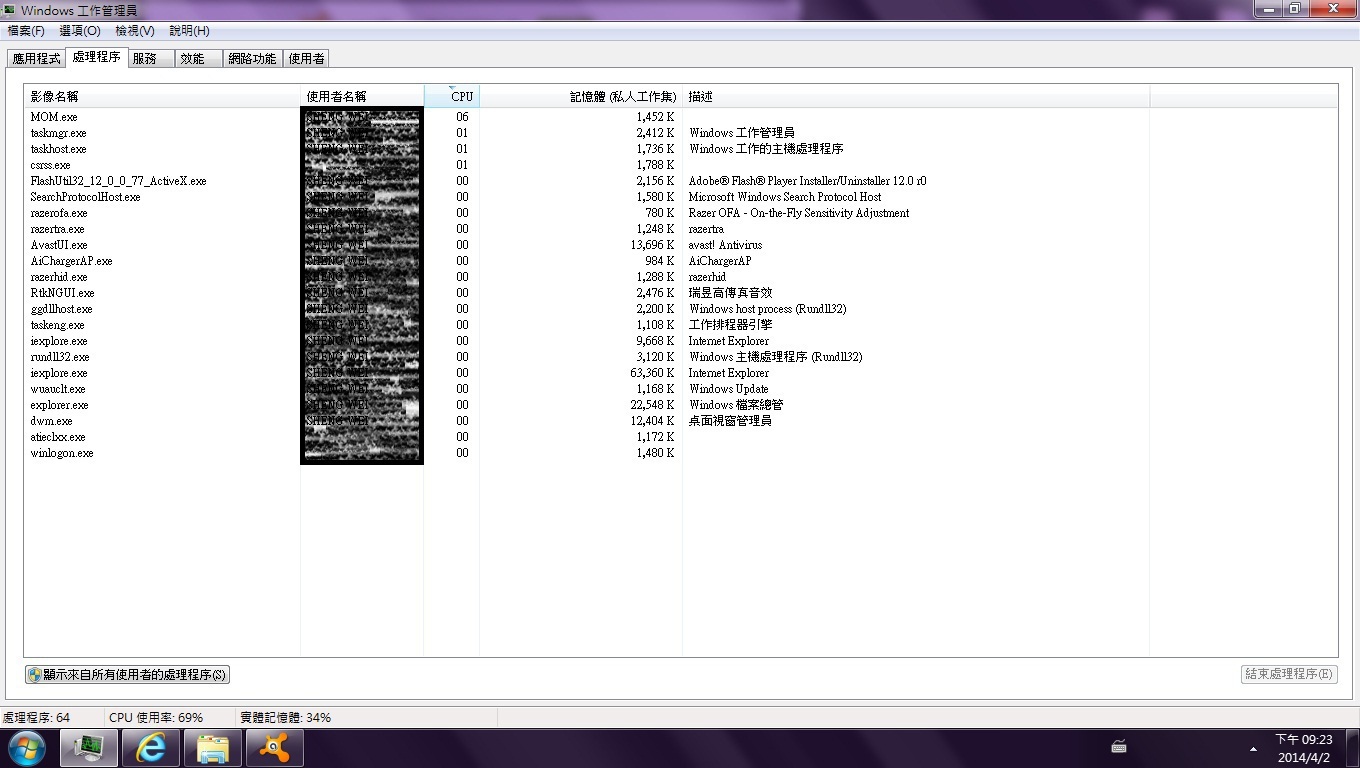Image resolution: width=1360 pixels, height=768 pixels.
Task: Click the 22,548 K memory value
Action: click(653, 405)
